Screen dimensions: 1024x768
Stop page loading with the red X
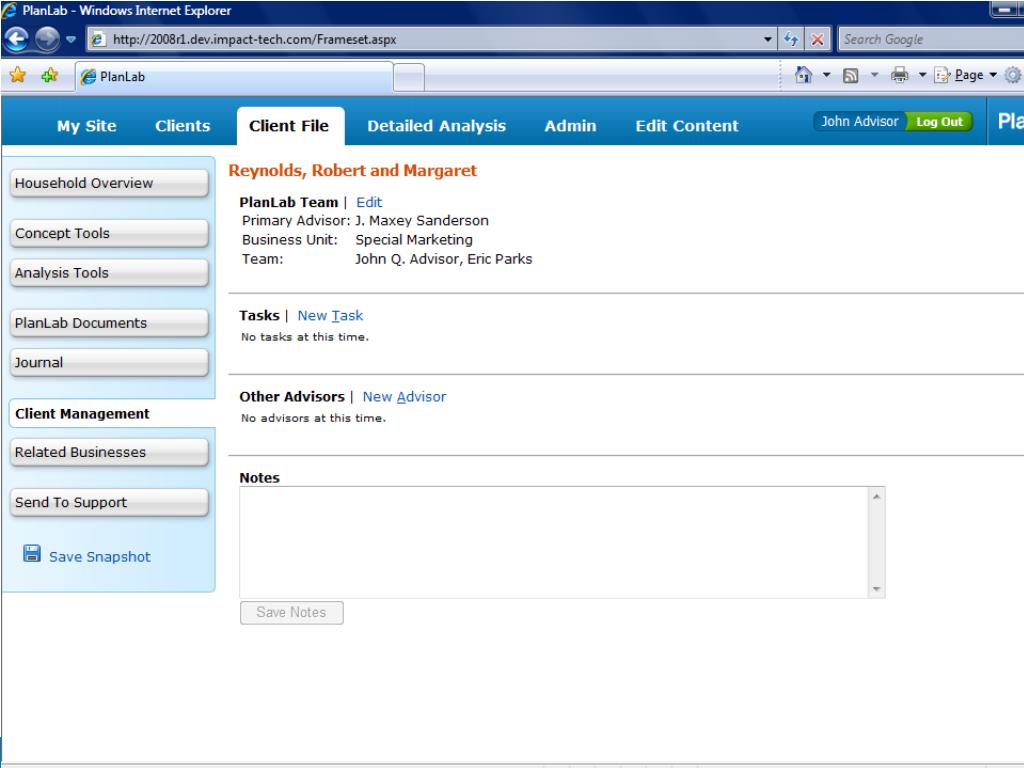coord(817,40)
